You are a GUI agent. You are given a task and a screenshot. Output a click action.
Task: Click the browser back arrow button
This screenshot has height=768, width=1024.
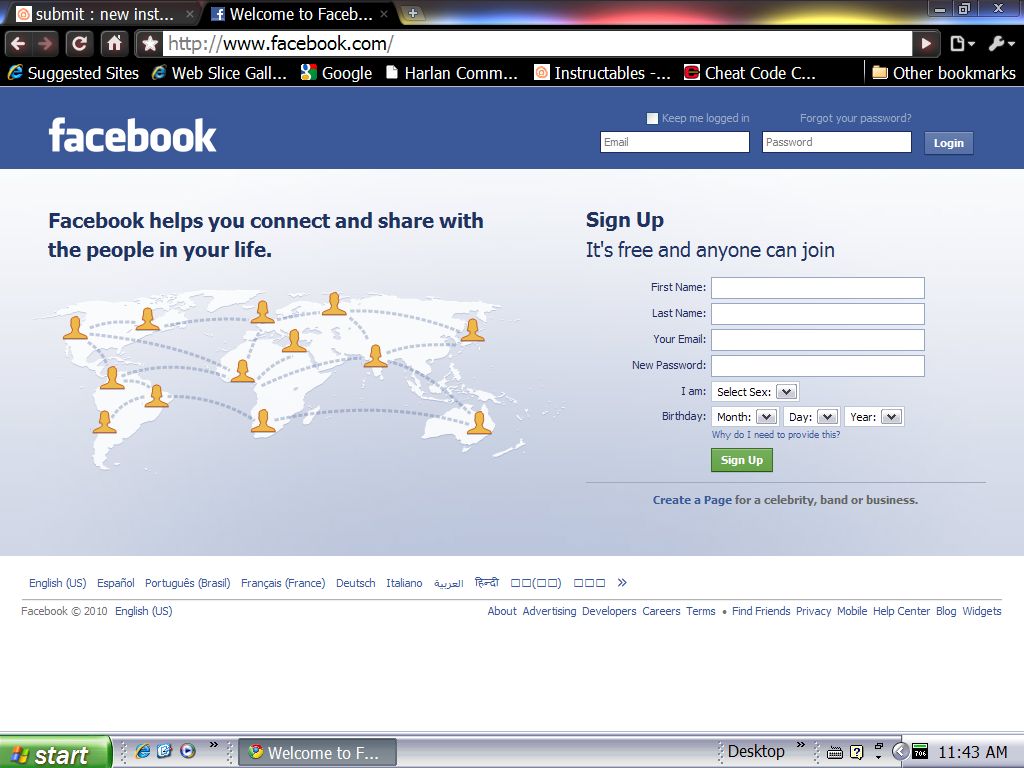tap(18, 44)
